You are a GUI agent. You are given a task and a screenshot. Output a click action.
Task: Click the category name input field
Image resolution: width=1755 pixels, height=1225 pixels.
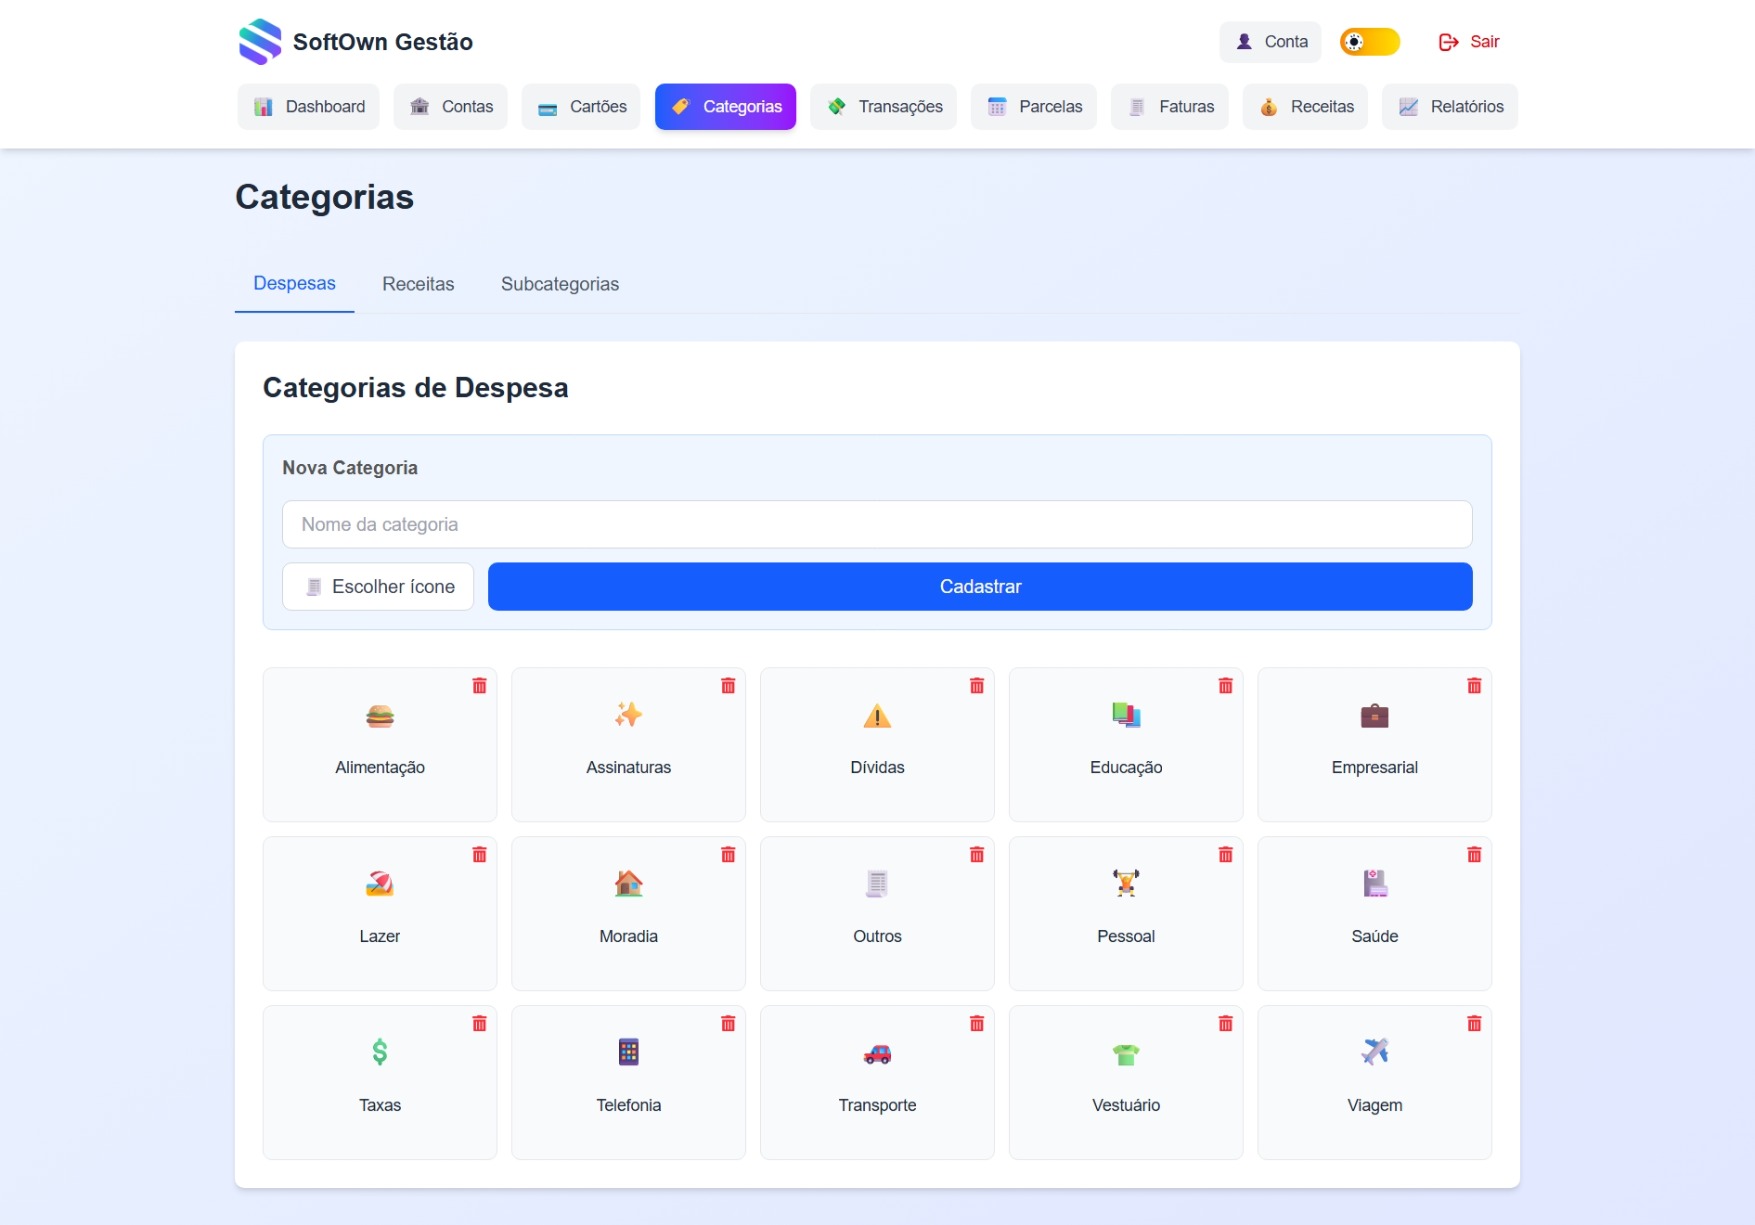coord(877,524)
